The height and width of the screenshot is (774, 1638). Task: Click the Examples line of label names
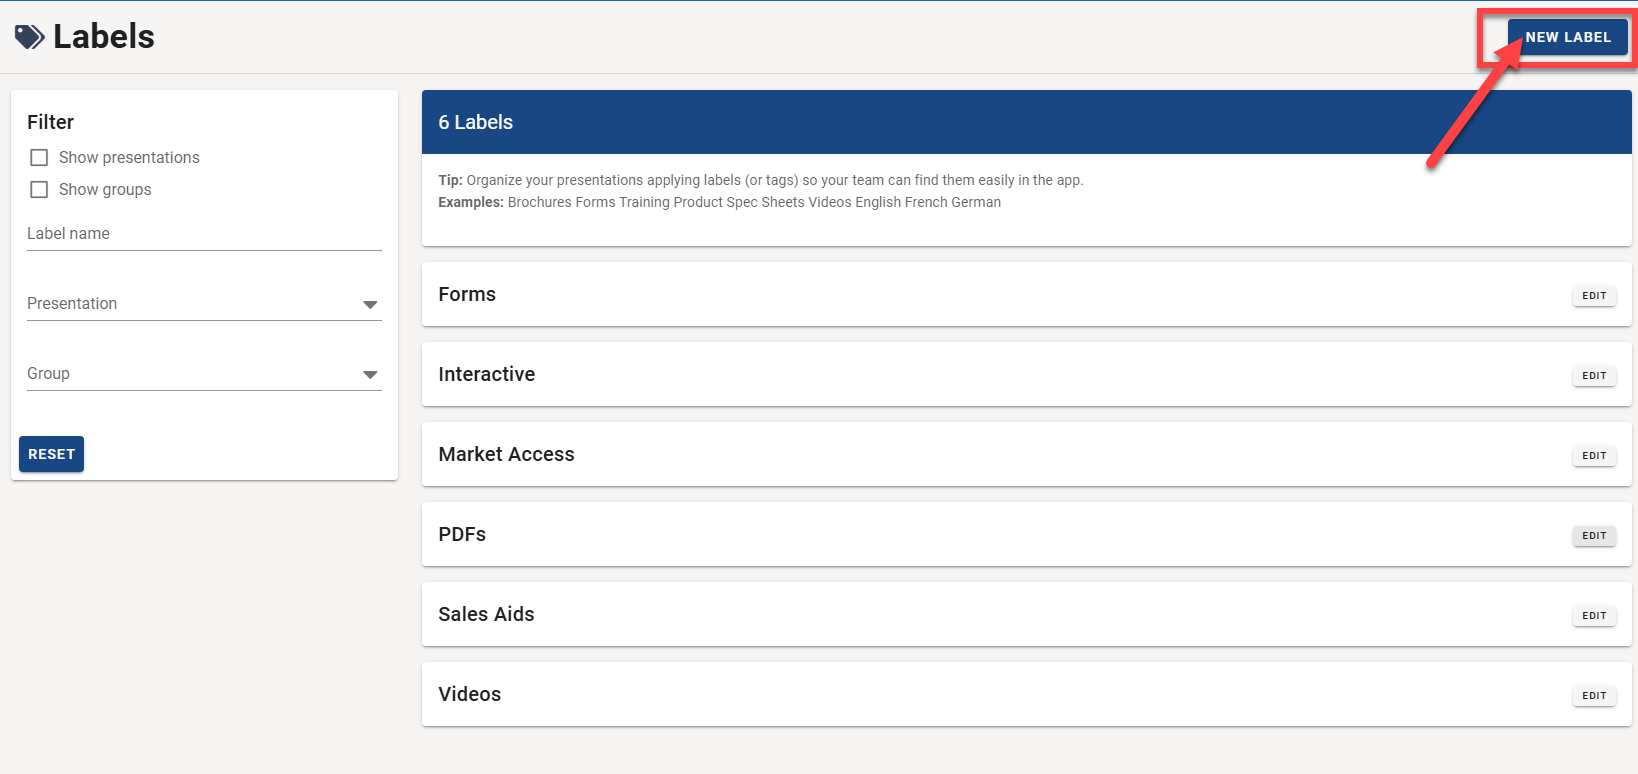pyautogui.click(x=719, y=202)
